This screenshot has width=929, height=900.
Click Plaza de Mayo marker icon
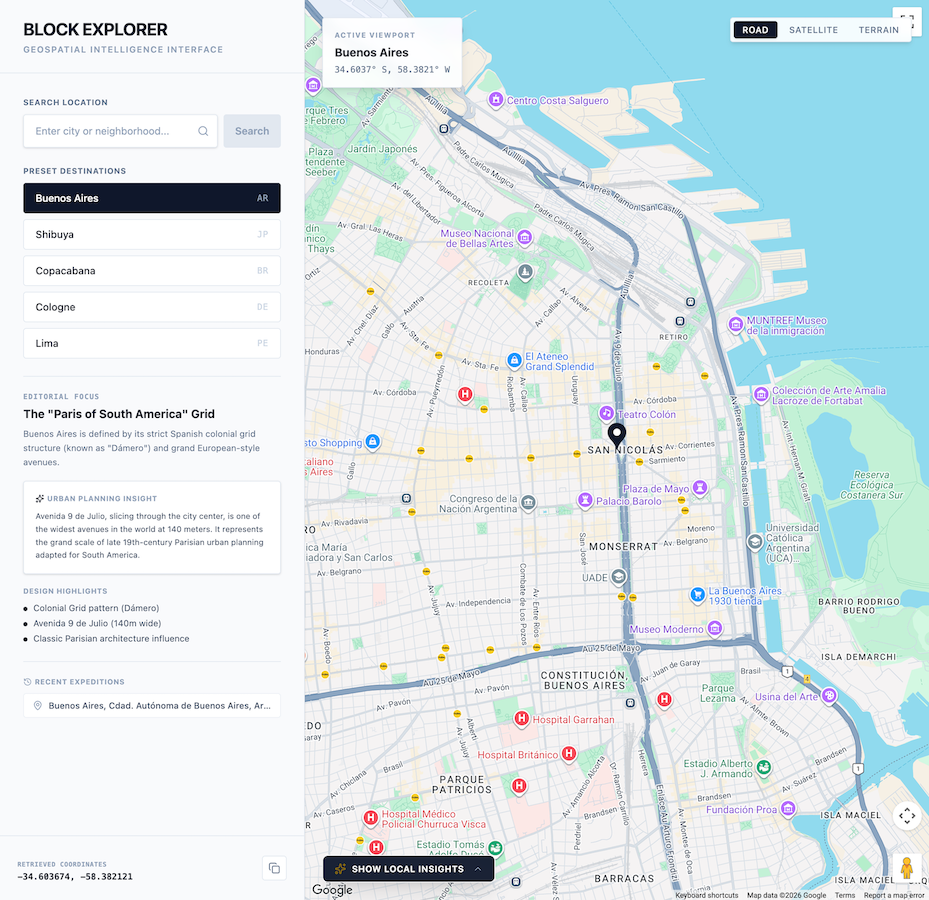click(x=700, y=488)
